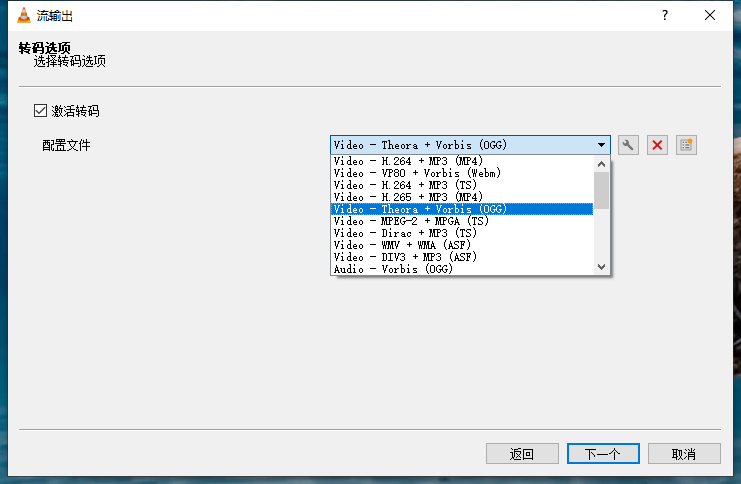Select Video - MPEG-2 + MPGA (TS)
The width and height of the screenshot is (741, 484).
pyautogui.click(x=462, y=221)
